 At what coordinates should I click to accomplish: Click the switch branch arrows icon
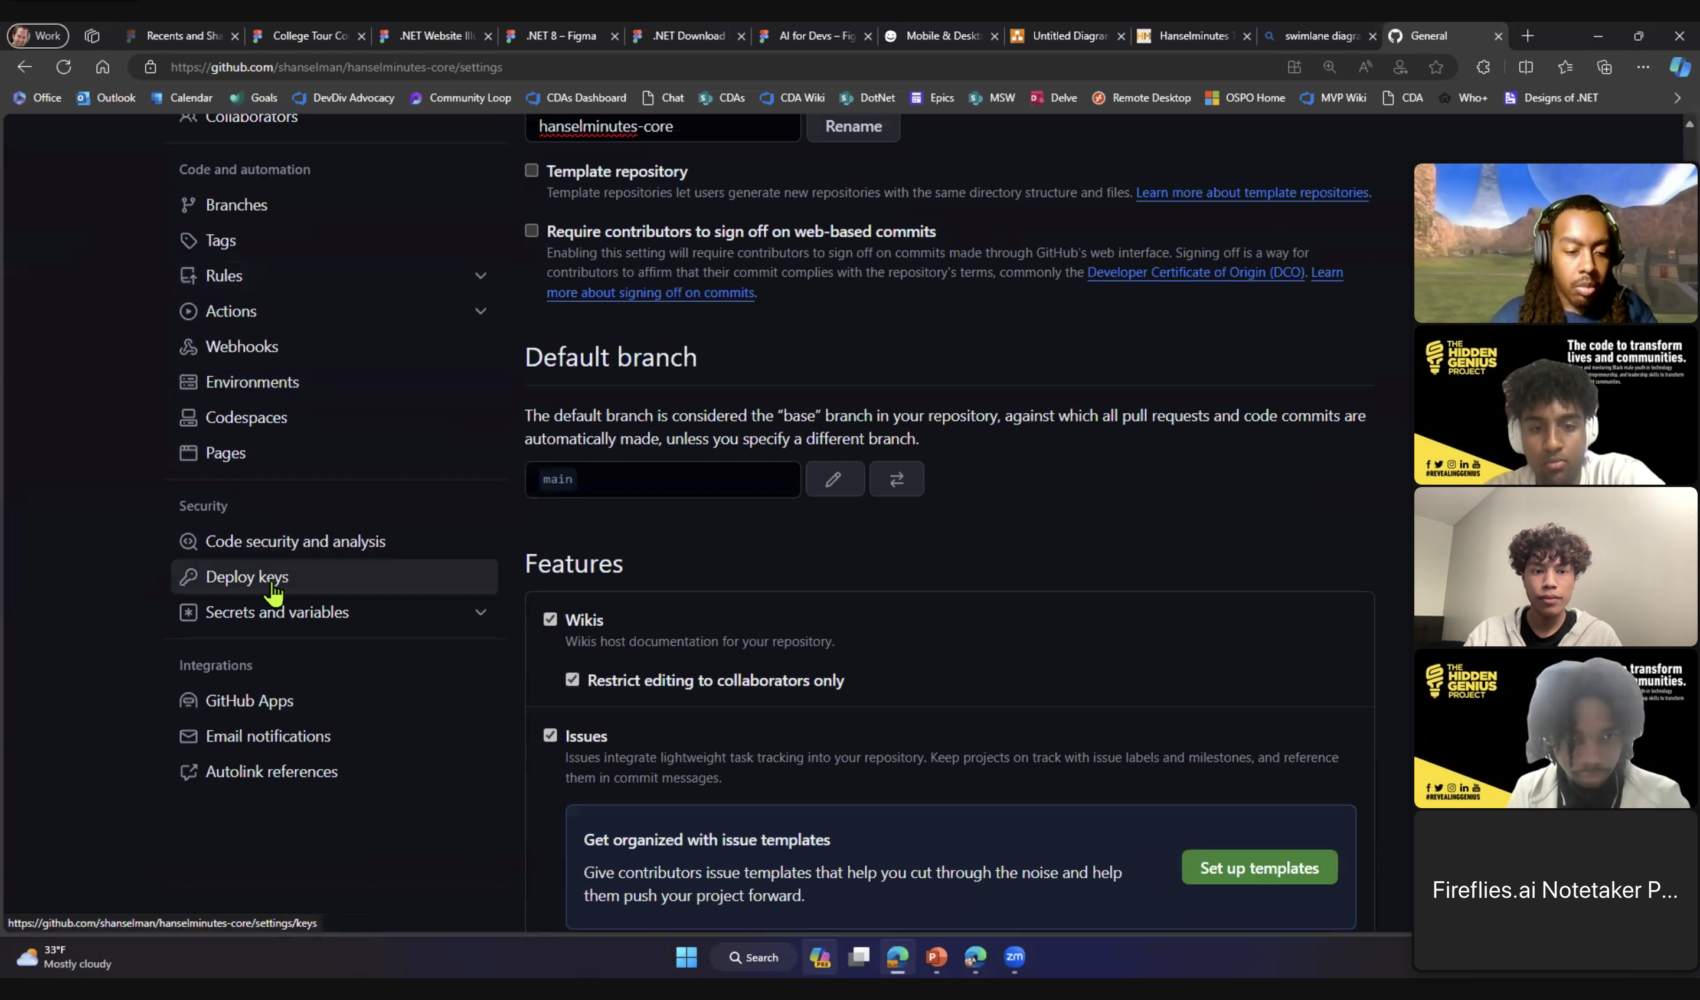(896, 479)
